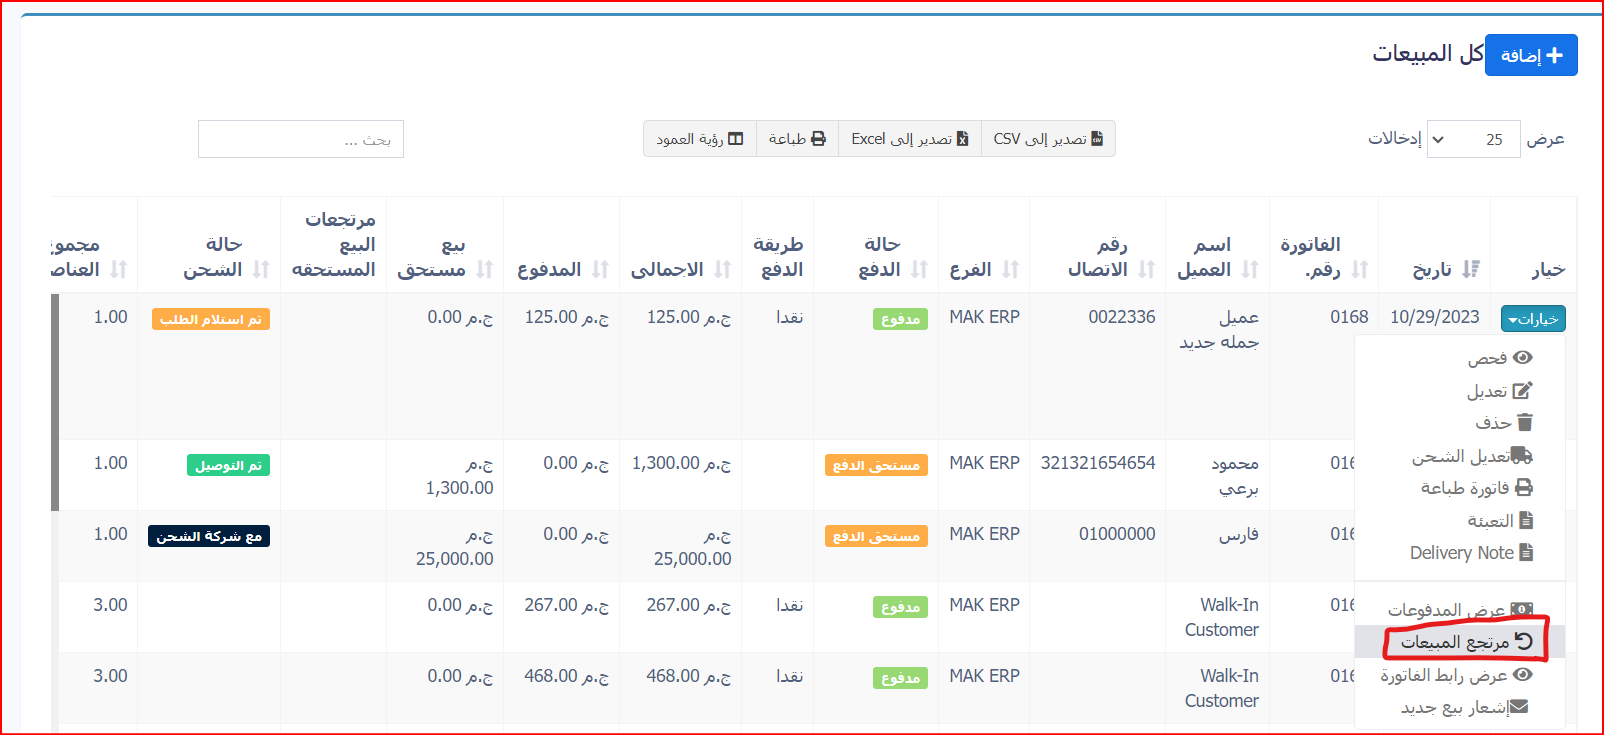Print the sales list via طباعة
1604x735 pixels.
[797, 139]
